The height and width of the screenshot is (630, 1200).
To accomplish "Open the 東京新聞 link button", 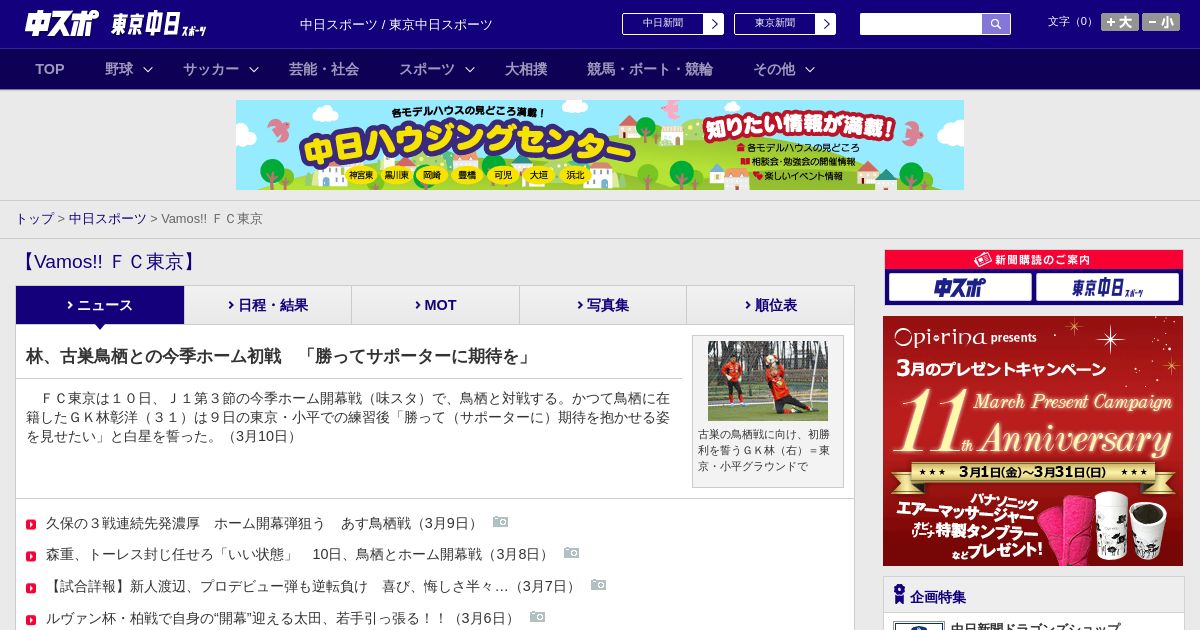I will coord(775,24).
